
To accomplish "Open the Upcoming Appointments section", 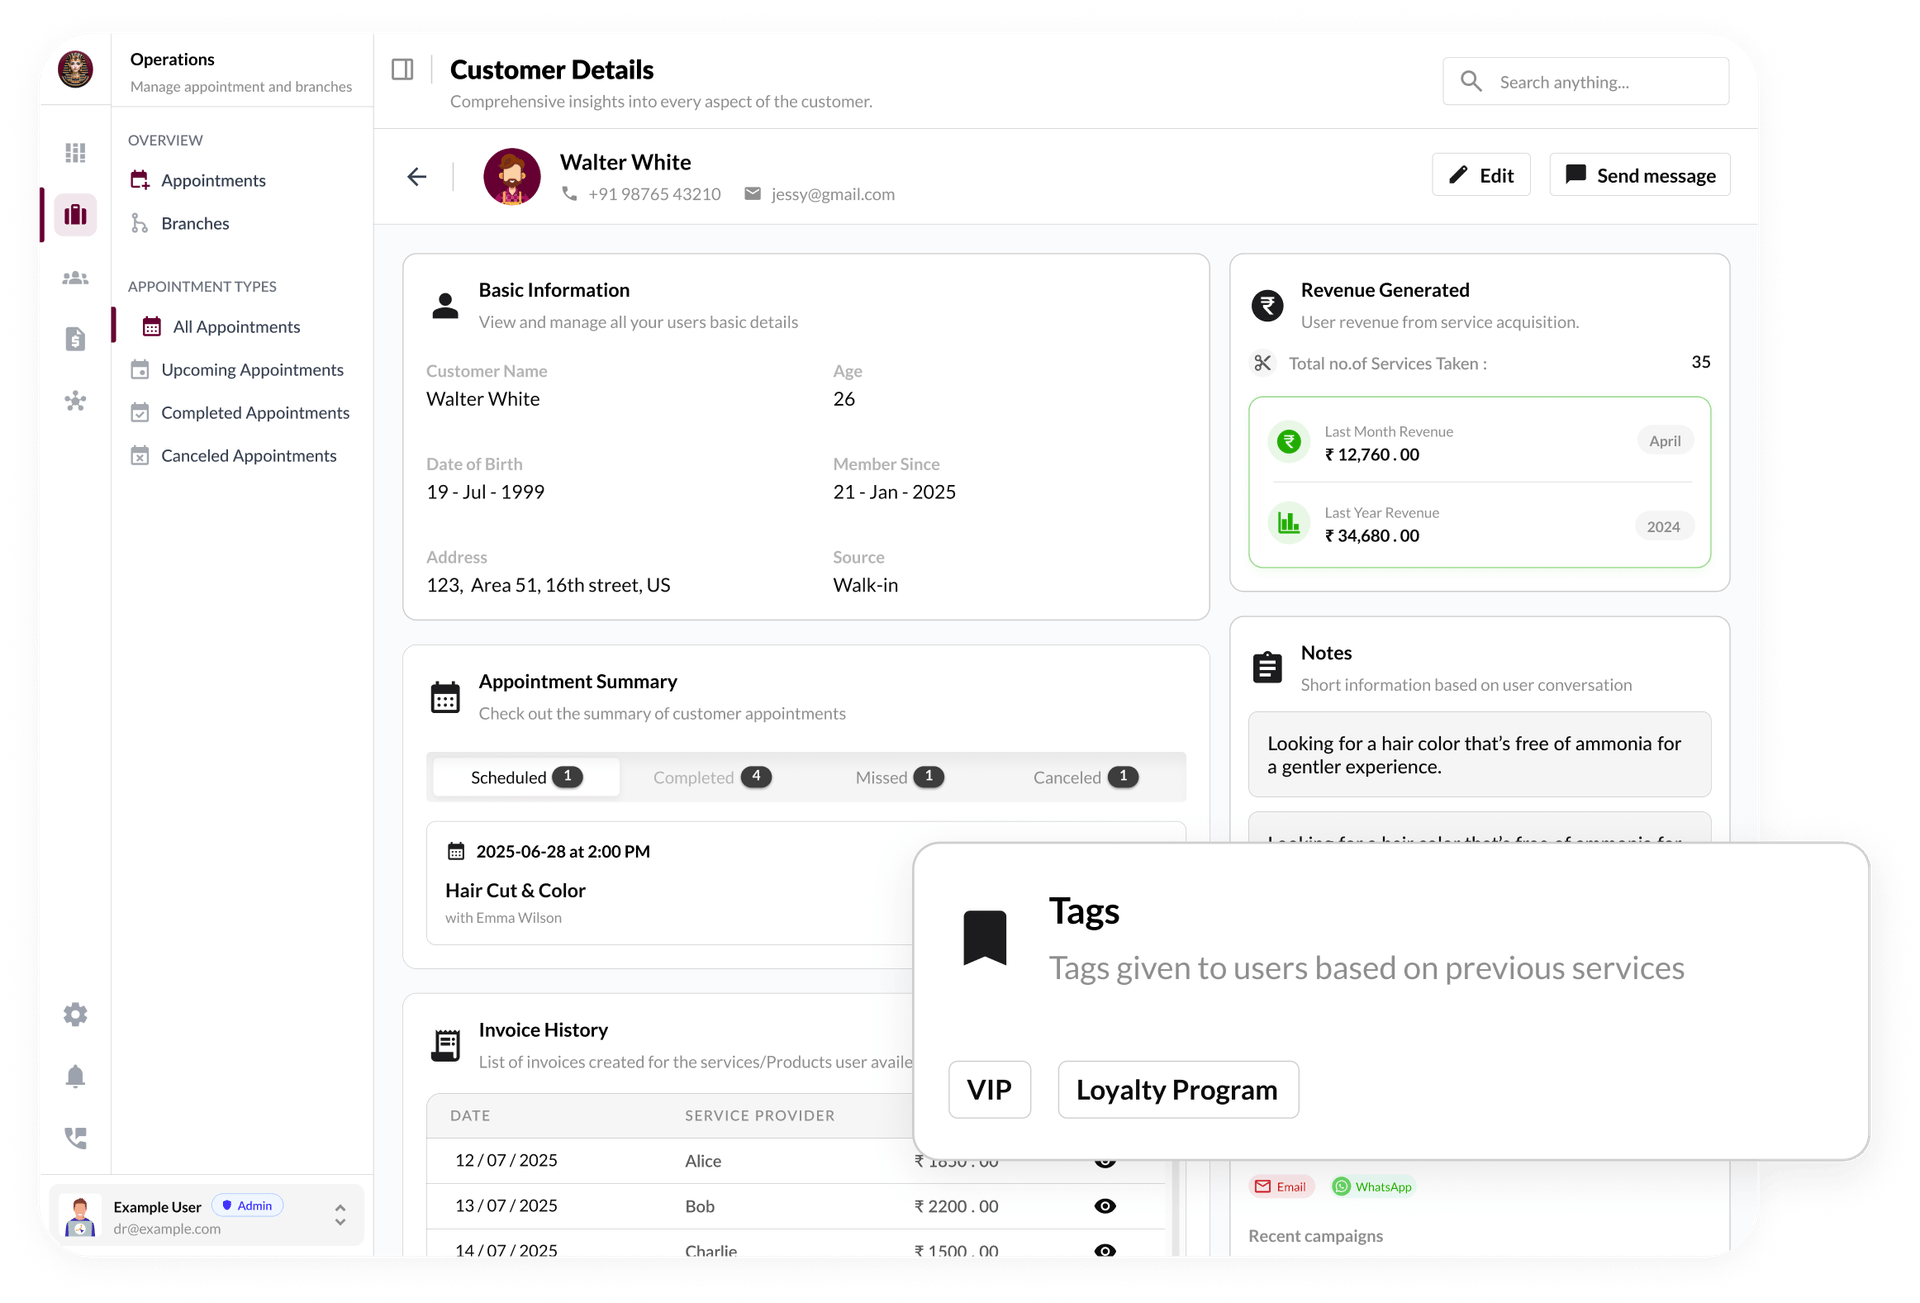I will (x=252, y=369).
